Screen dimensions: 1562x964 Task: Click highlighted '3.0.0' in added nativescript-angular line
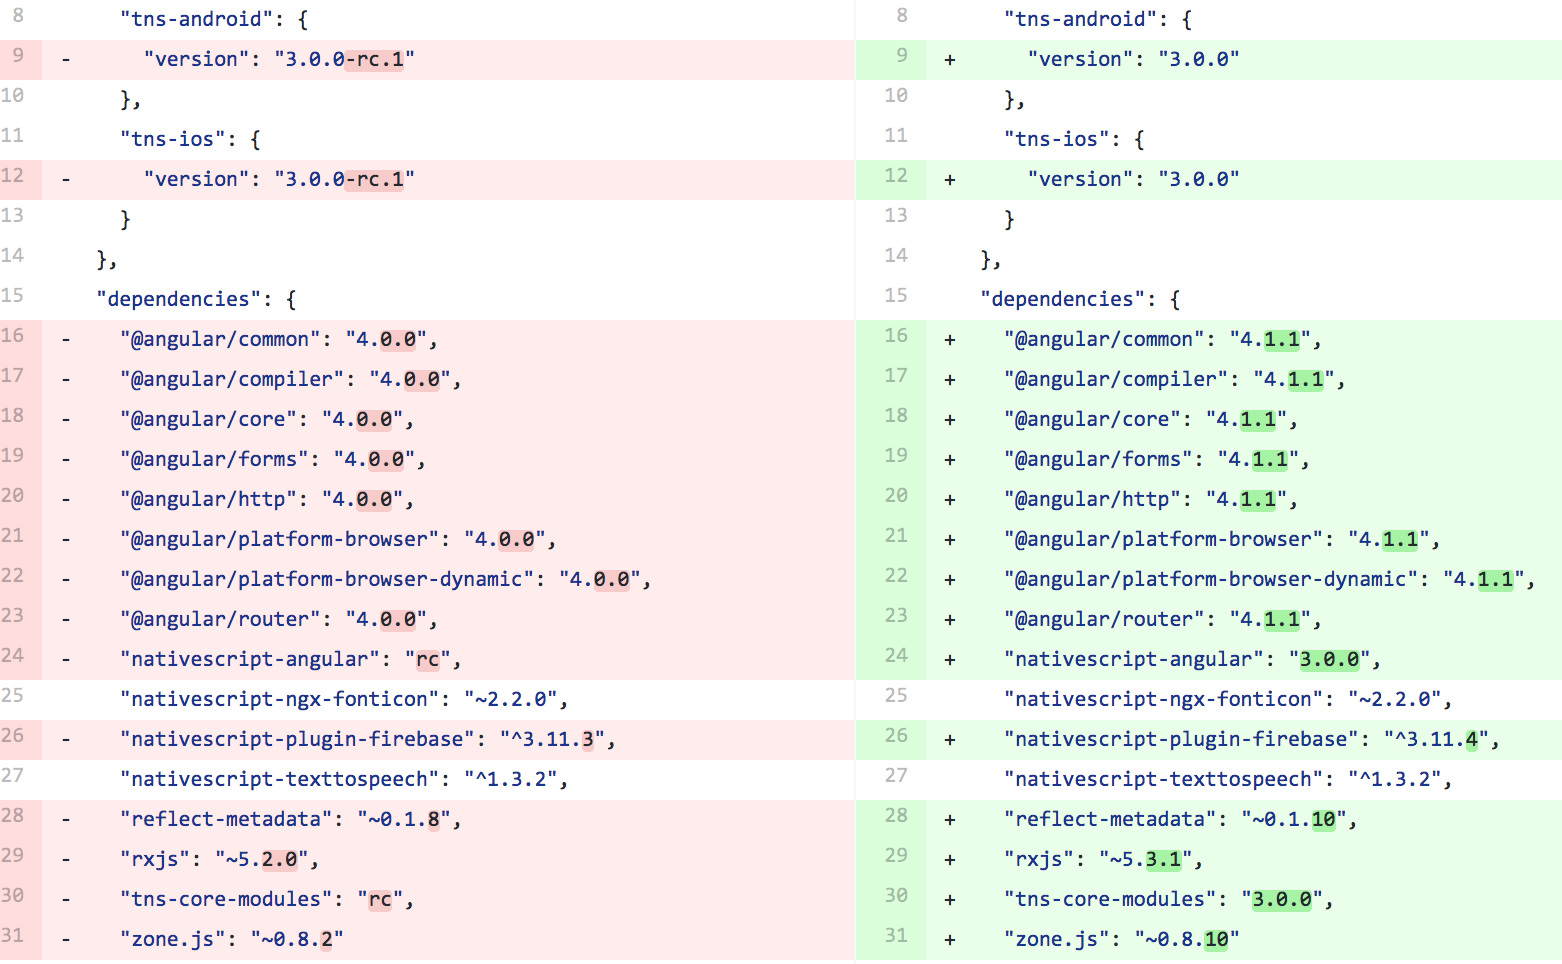(1329, 660)
